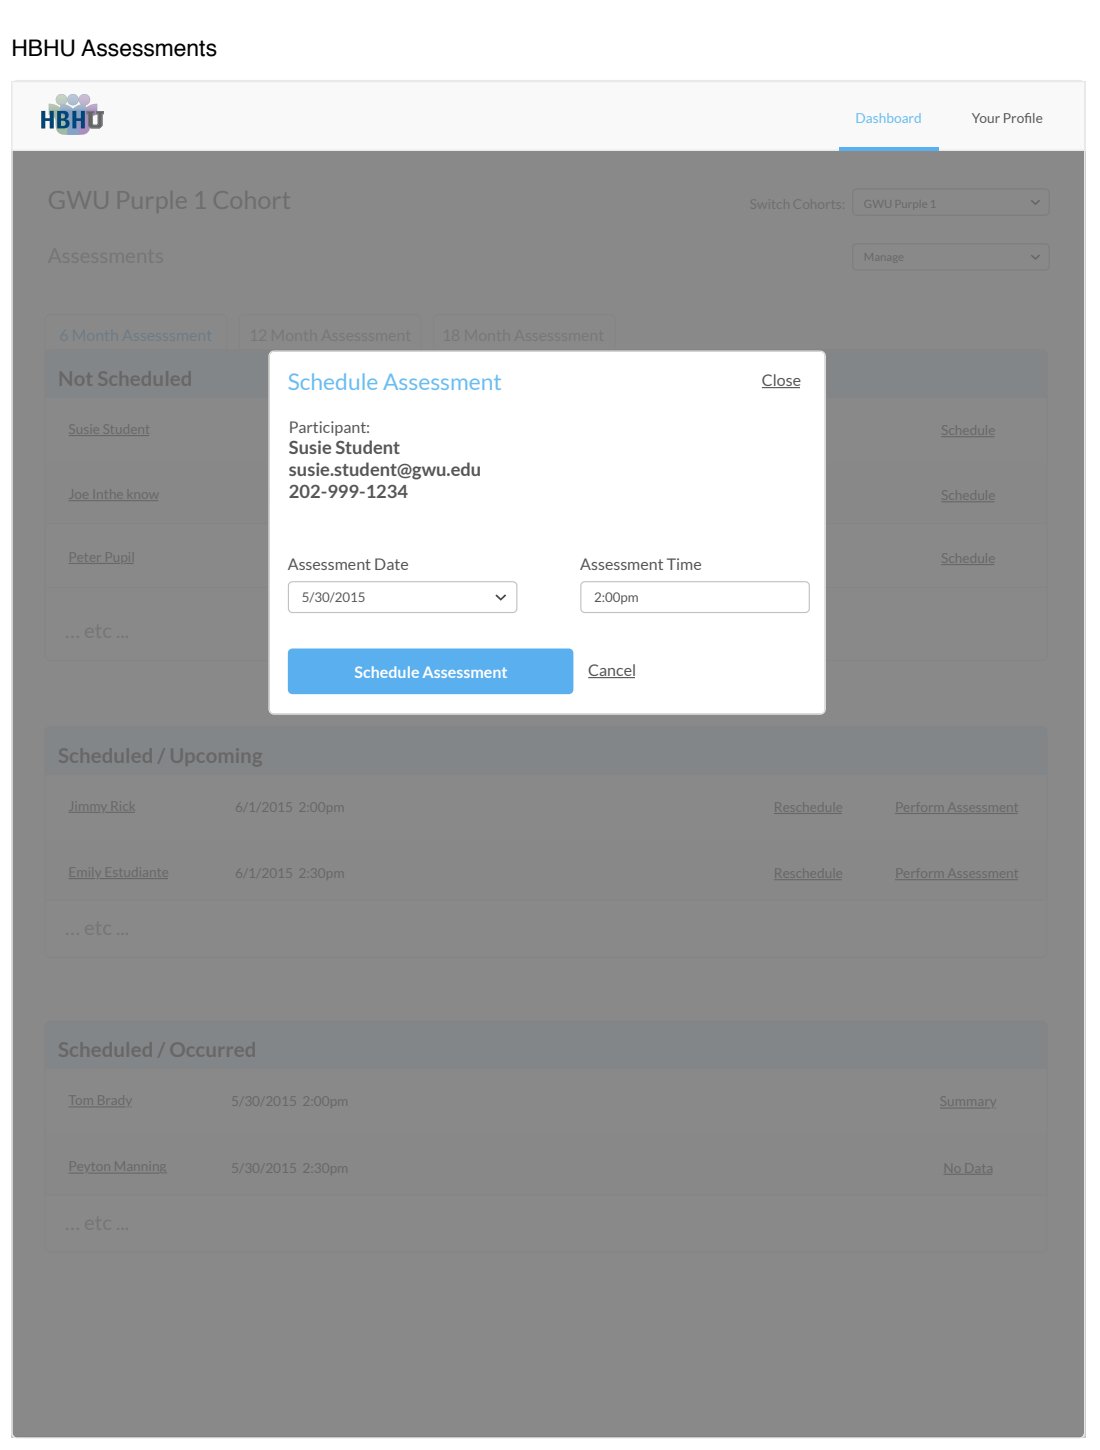
Task: Click the Cancel link in the dialog
Action: (611, 671)
